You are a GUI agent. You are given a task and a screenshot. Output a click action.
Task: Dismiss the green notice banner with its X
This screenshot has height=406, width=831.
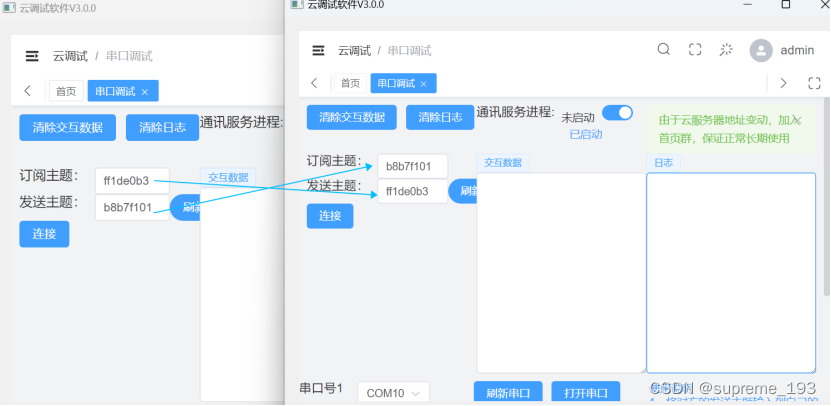[799, 121]
